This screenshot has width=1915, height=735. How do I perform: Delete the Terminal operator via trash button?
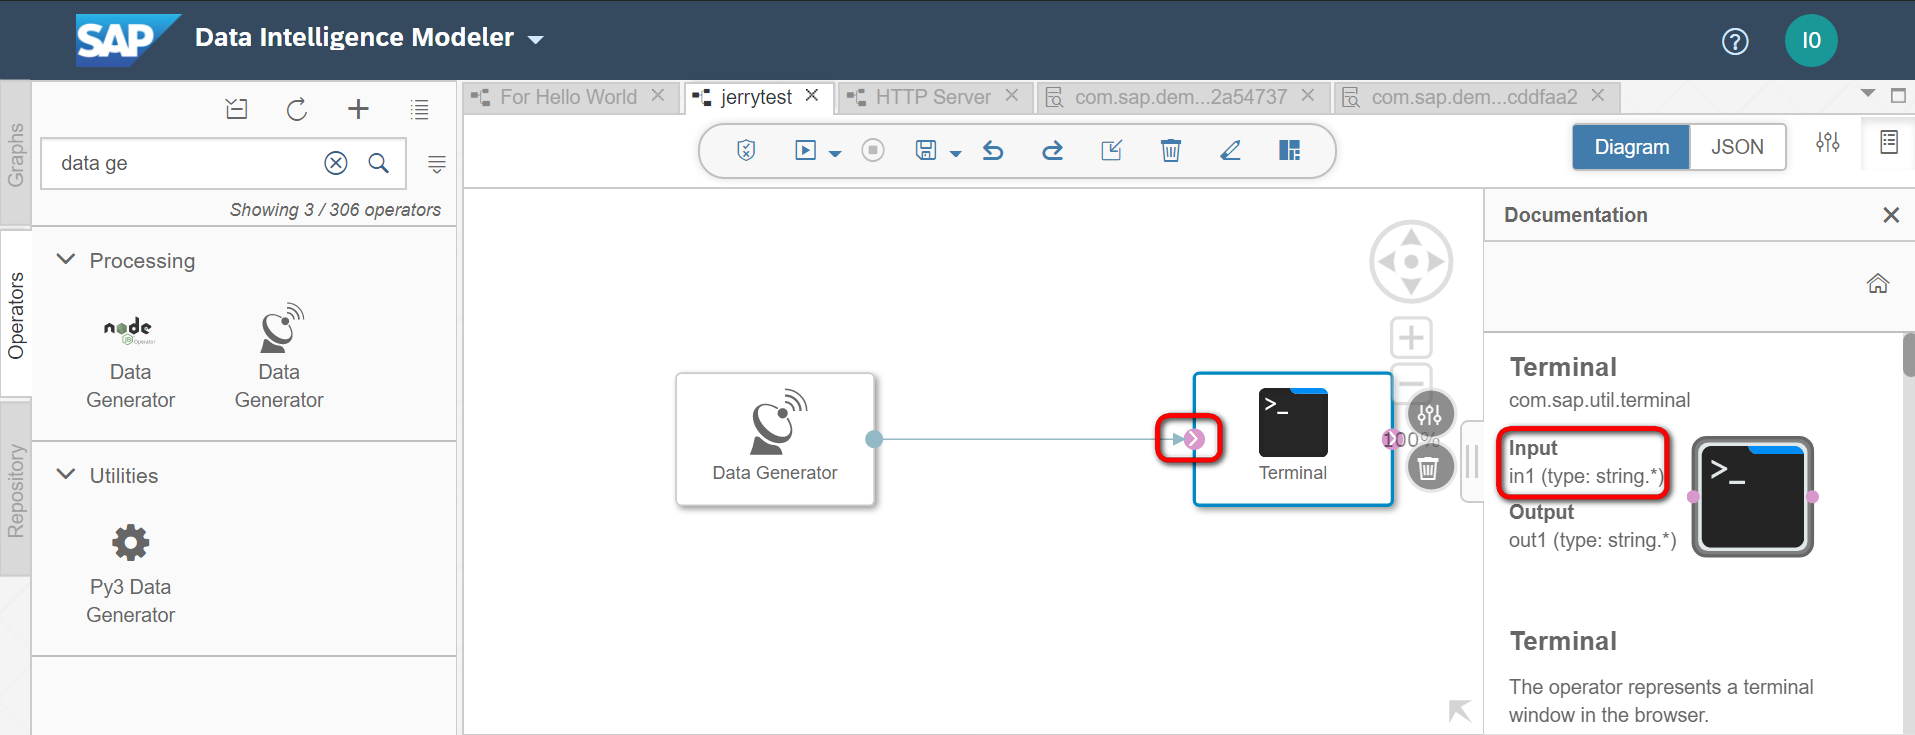tap(1429, 467)
